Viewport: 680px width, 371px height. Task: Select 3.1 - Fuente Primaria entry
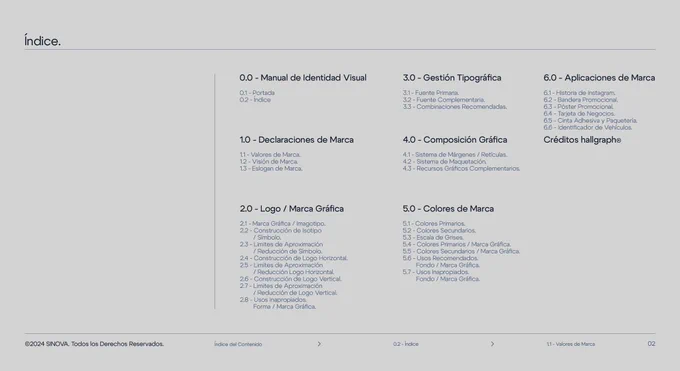coord(431,92)
